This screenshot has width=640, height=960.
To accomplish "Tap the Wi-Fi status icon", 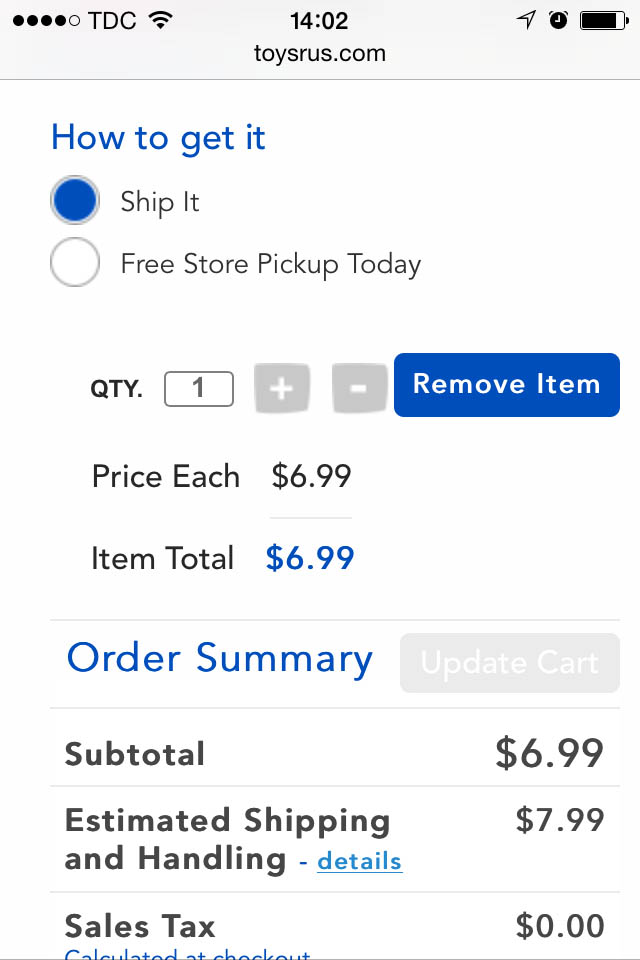I will 158,20.
